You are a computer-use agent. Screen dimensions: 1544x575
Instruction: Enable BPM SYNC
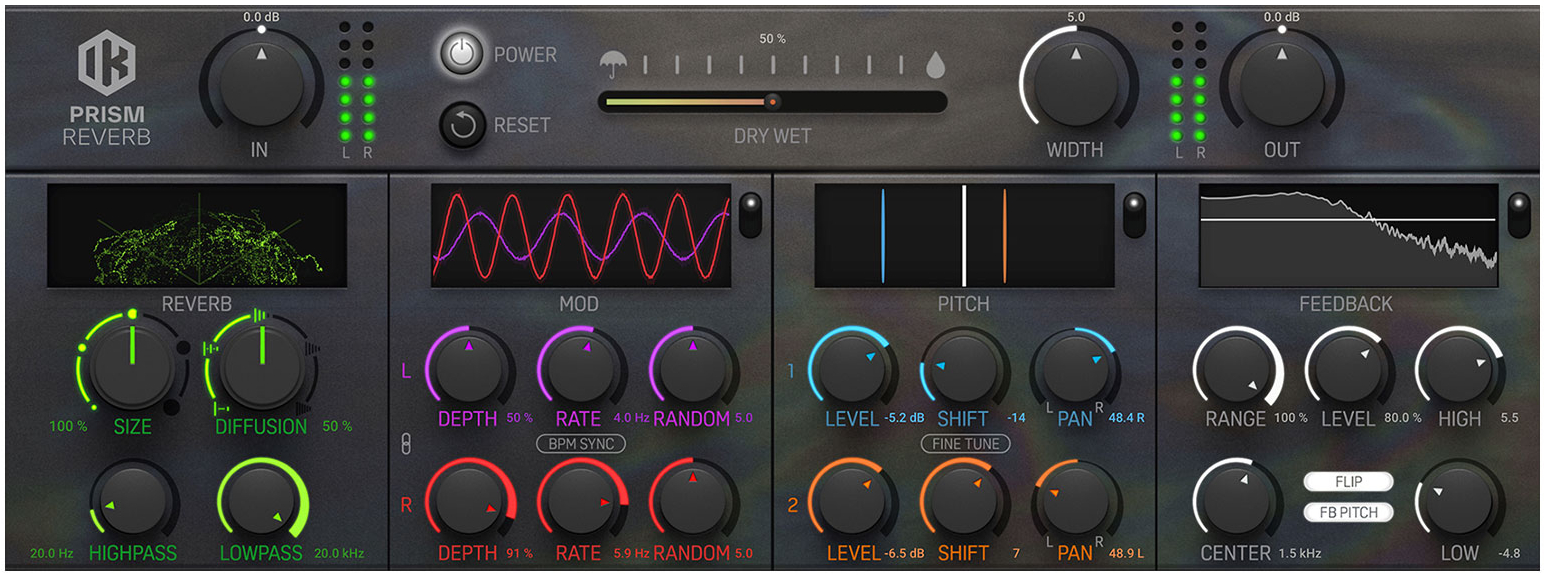581,443
